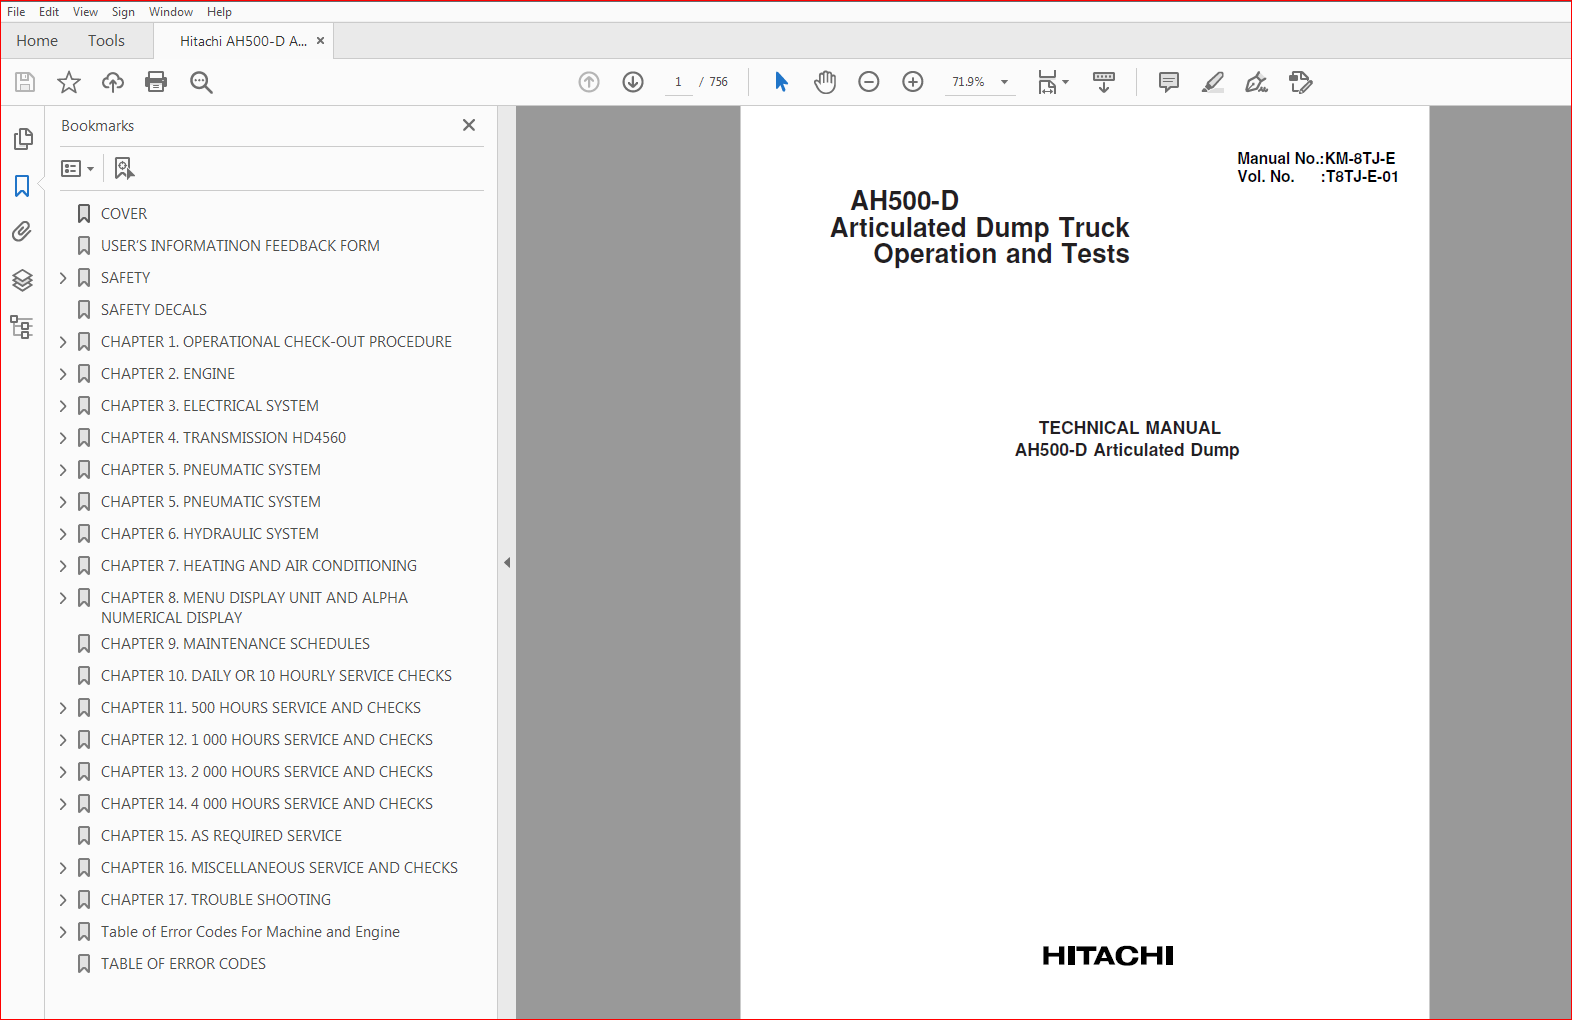Open Chapter 12 1 000 Hours Service
Screen dimensions: 1572x1020
pos(267,740)
